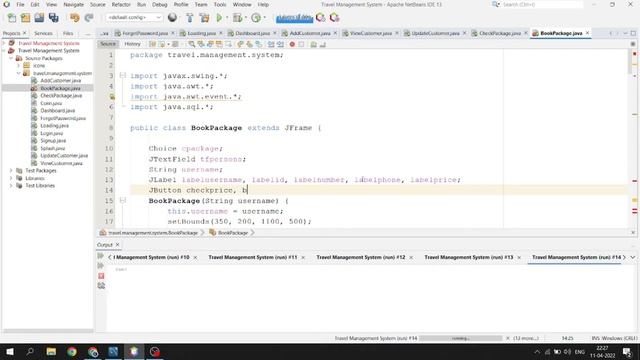Switch to the Source editor view
640x360 pixels.
click(x=108, y=44)
